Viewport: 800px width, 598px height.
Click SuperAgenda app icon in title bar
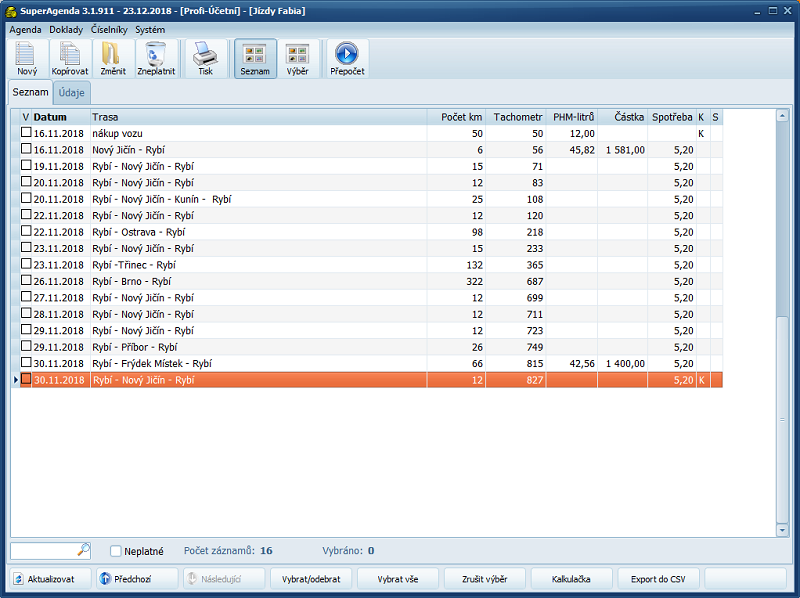click(x=11, y=11)
